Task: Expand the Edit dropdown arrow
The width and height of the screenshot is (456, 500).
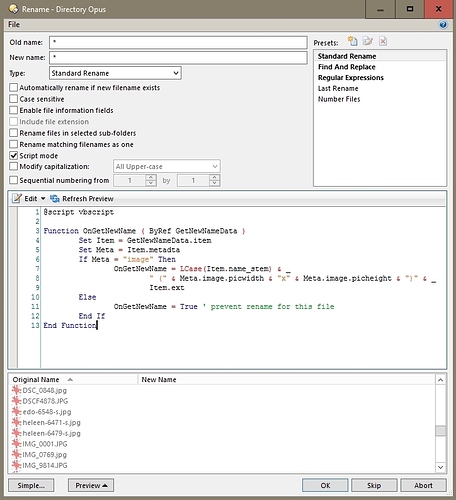Action: 43,199
